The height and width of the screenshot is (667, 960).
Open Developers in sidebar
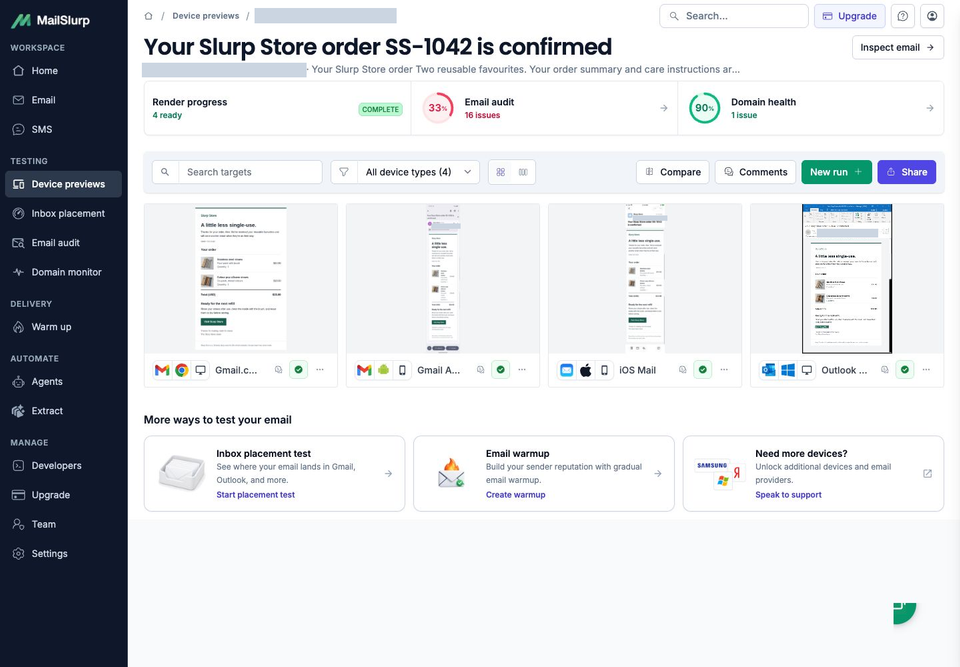(x=64, y=465)
